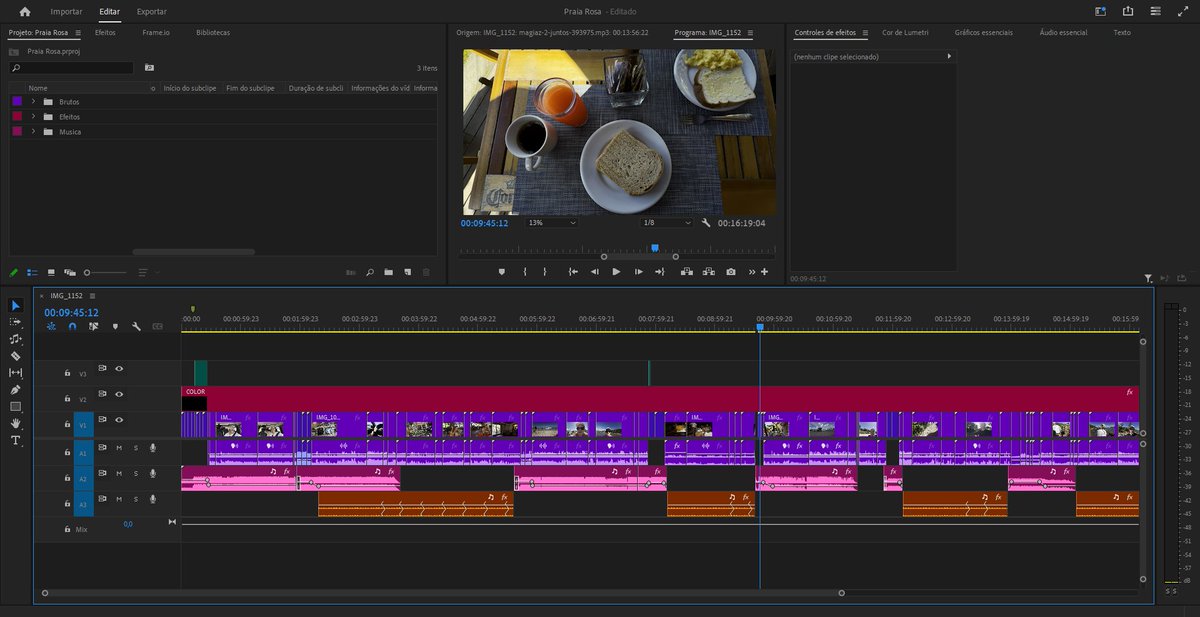Select the Track Select Forward tool

(15, 322)
